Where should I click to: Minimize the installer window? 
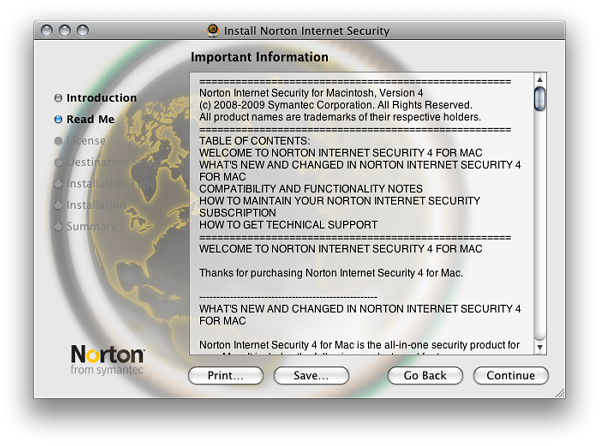[65, 31]
